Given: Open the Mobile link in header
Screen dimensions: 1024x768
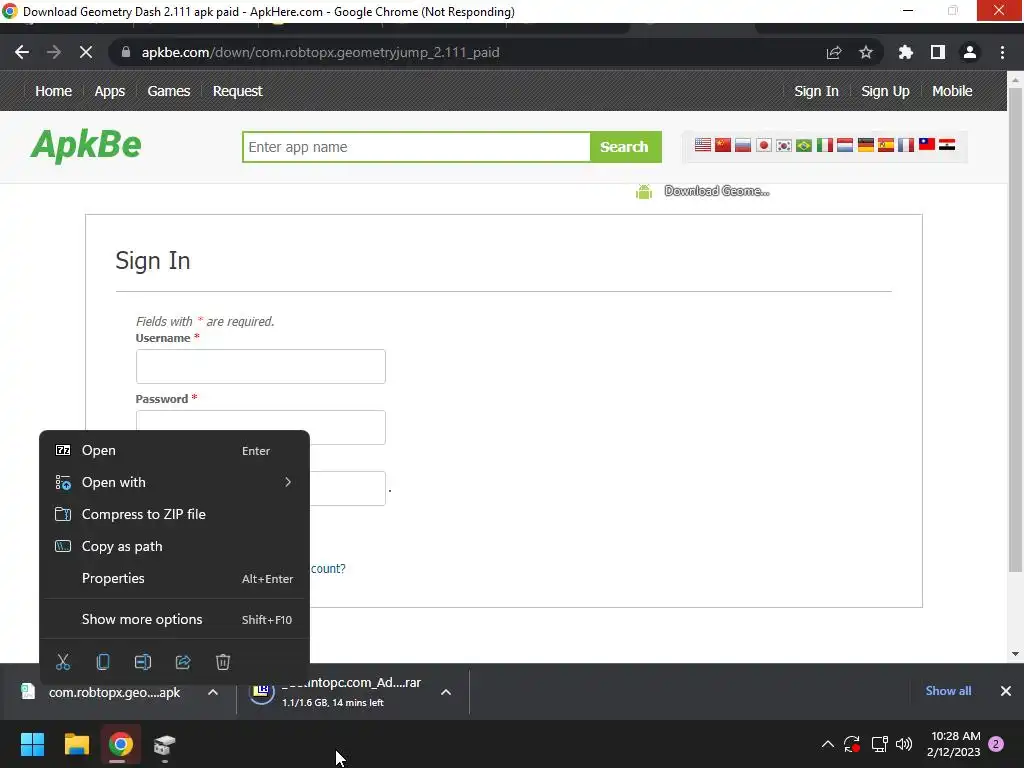Looking at the screenshot, I should pyautogui.click(x=952, y=91).
